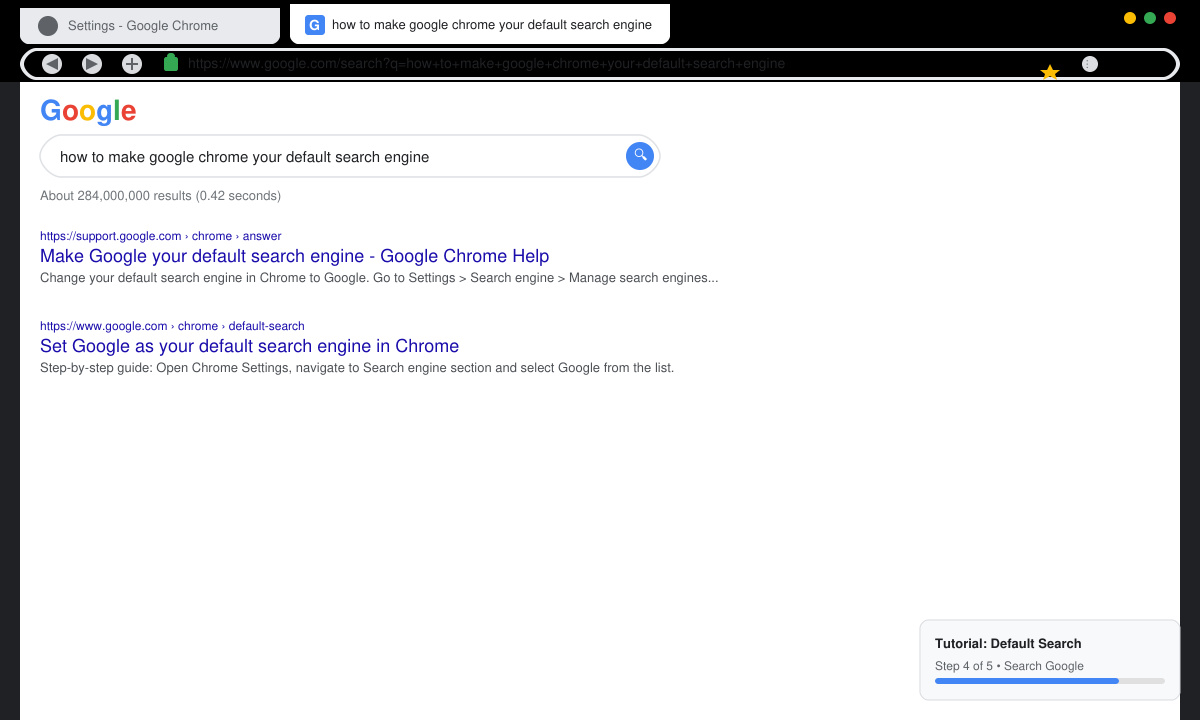Click the green site security lock icon
This screenshot has width=1200, height=720.
click(x=170, y=63)
